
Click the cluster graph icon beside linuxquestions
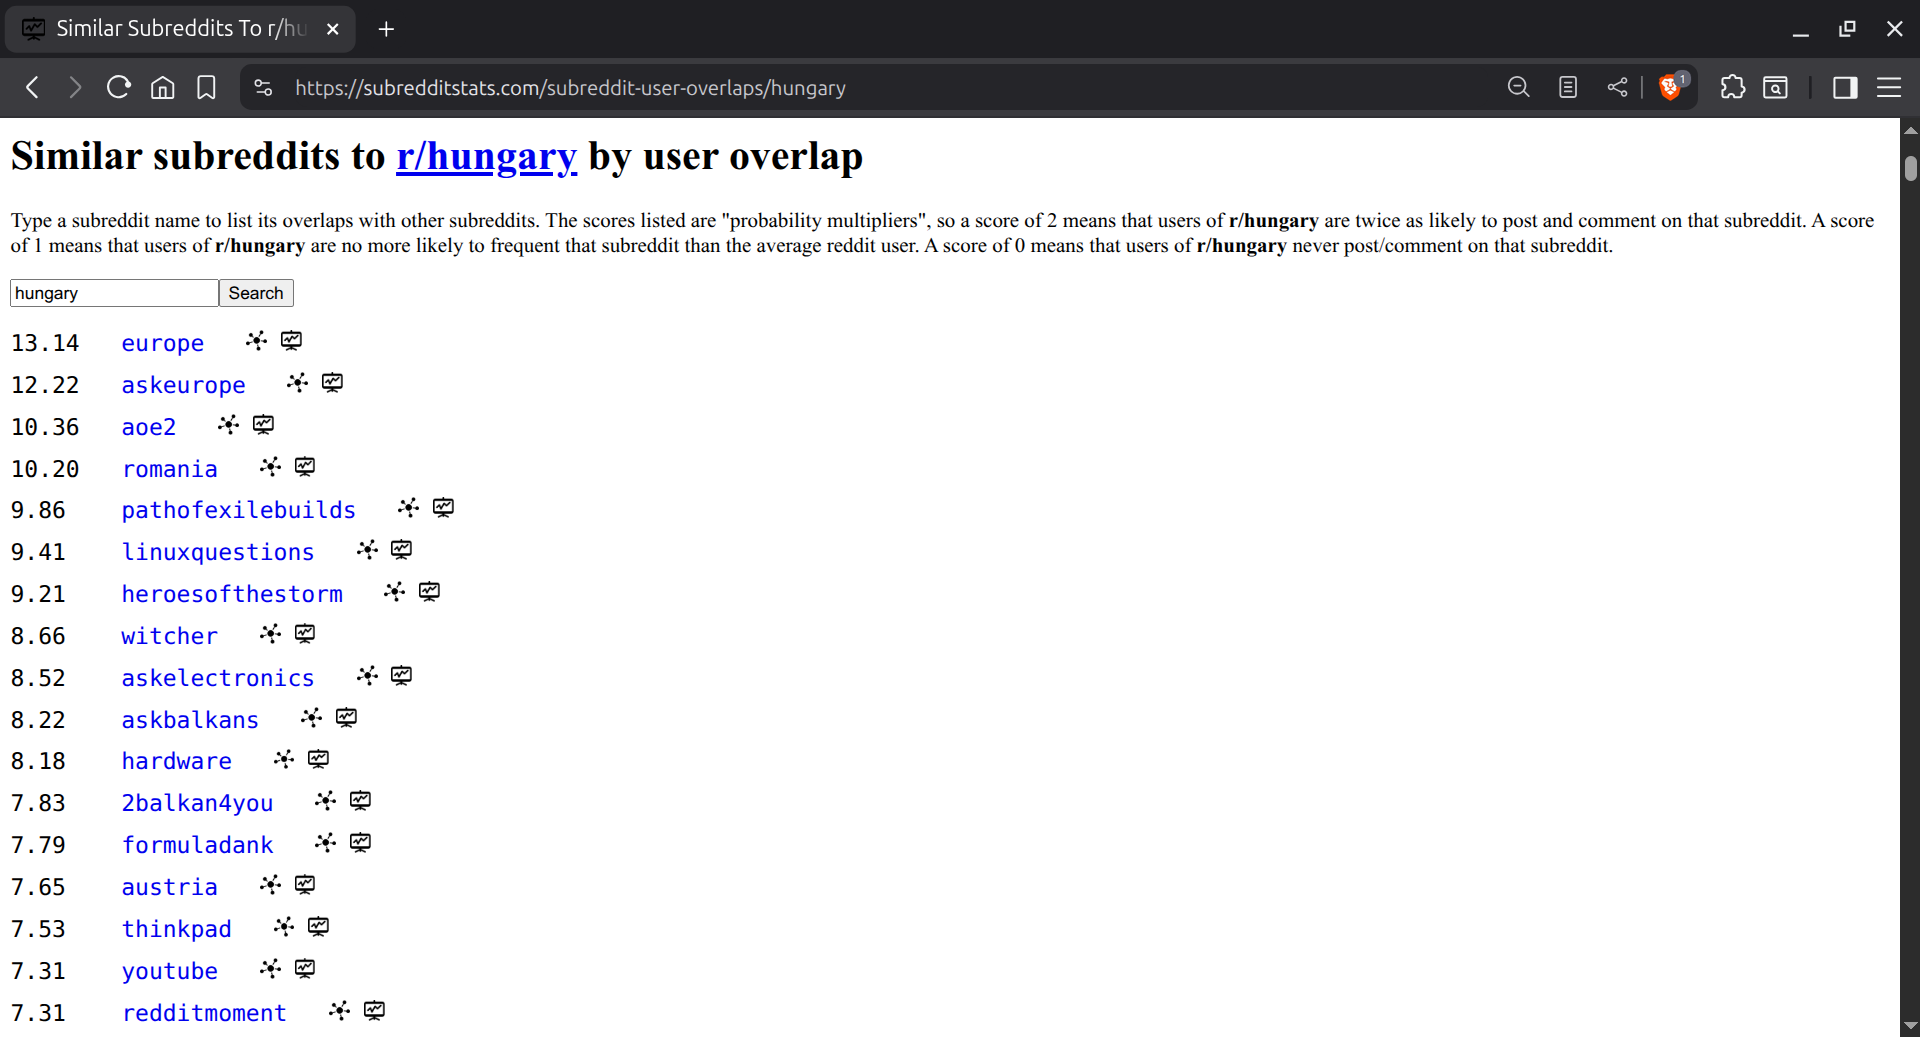(368, 550)
